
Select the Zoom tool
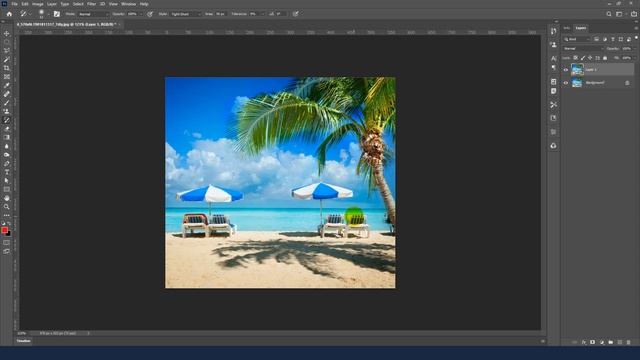(x=7, y=207)
